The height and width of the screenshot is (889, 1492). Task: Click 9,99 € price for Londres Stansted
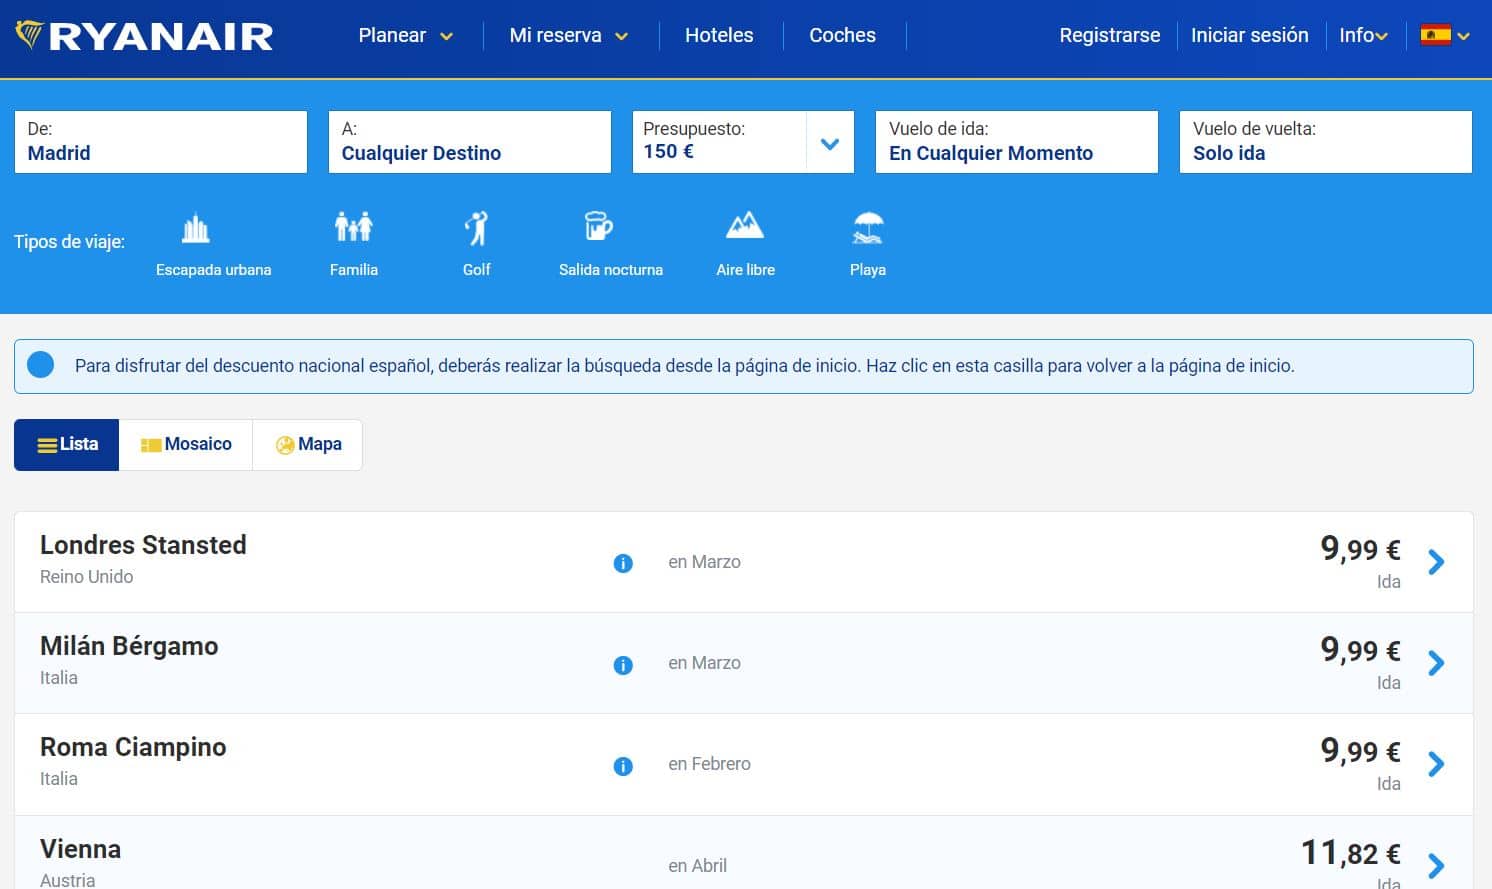pos(1360,548)
